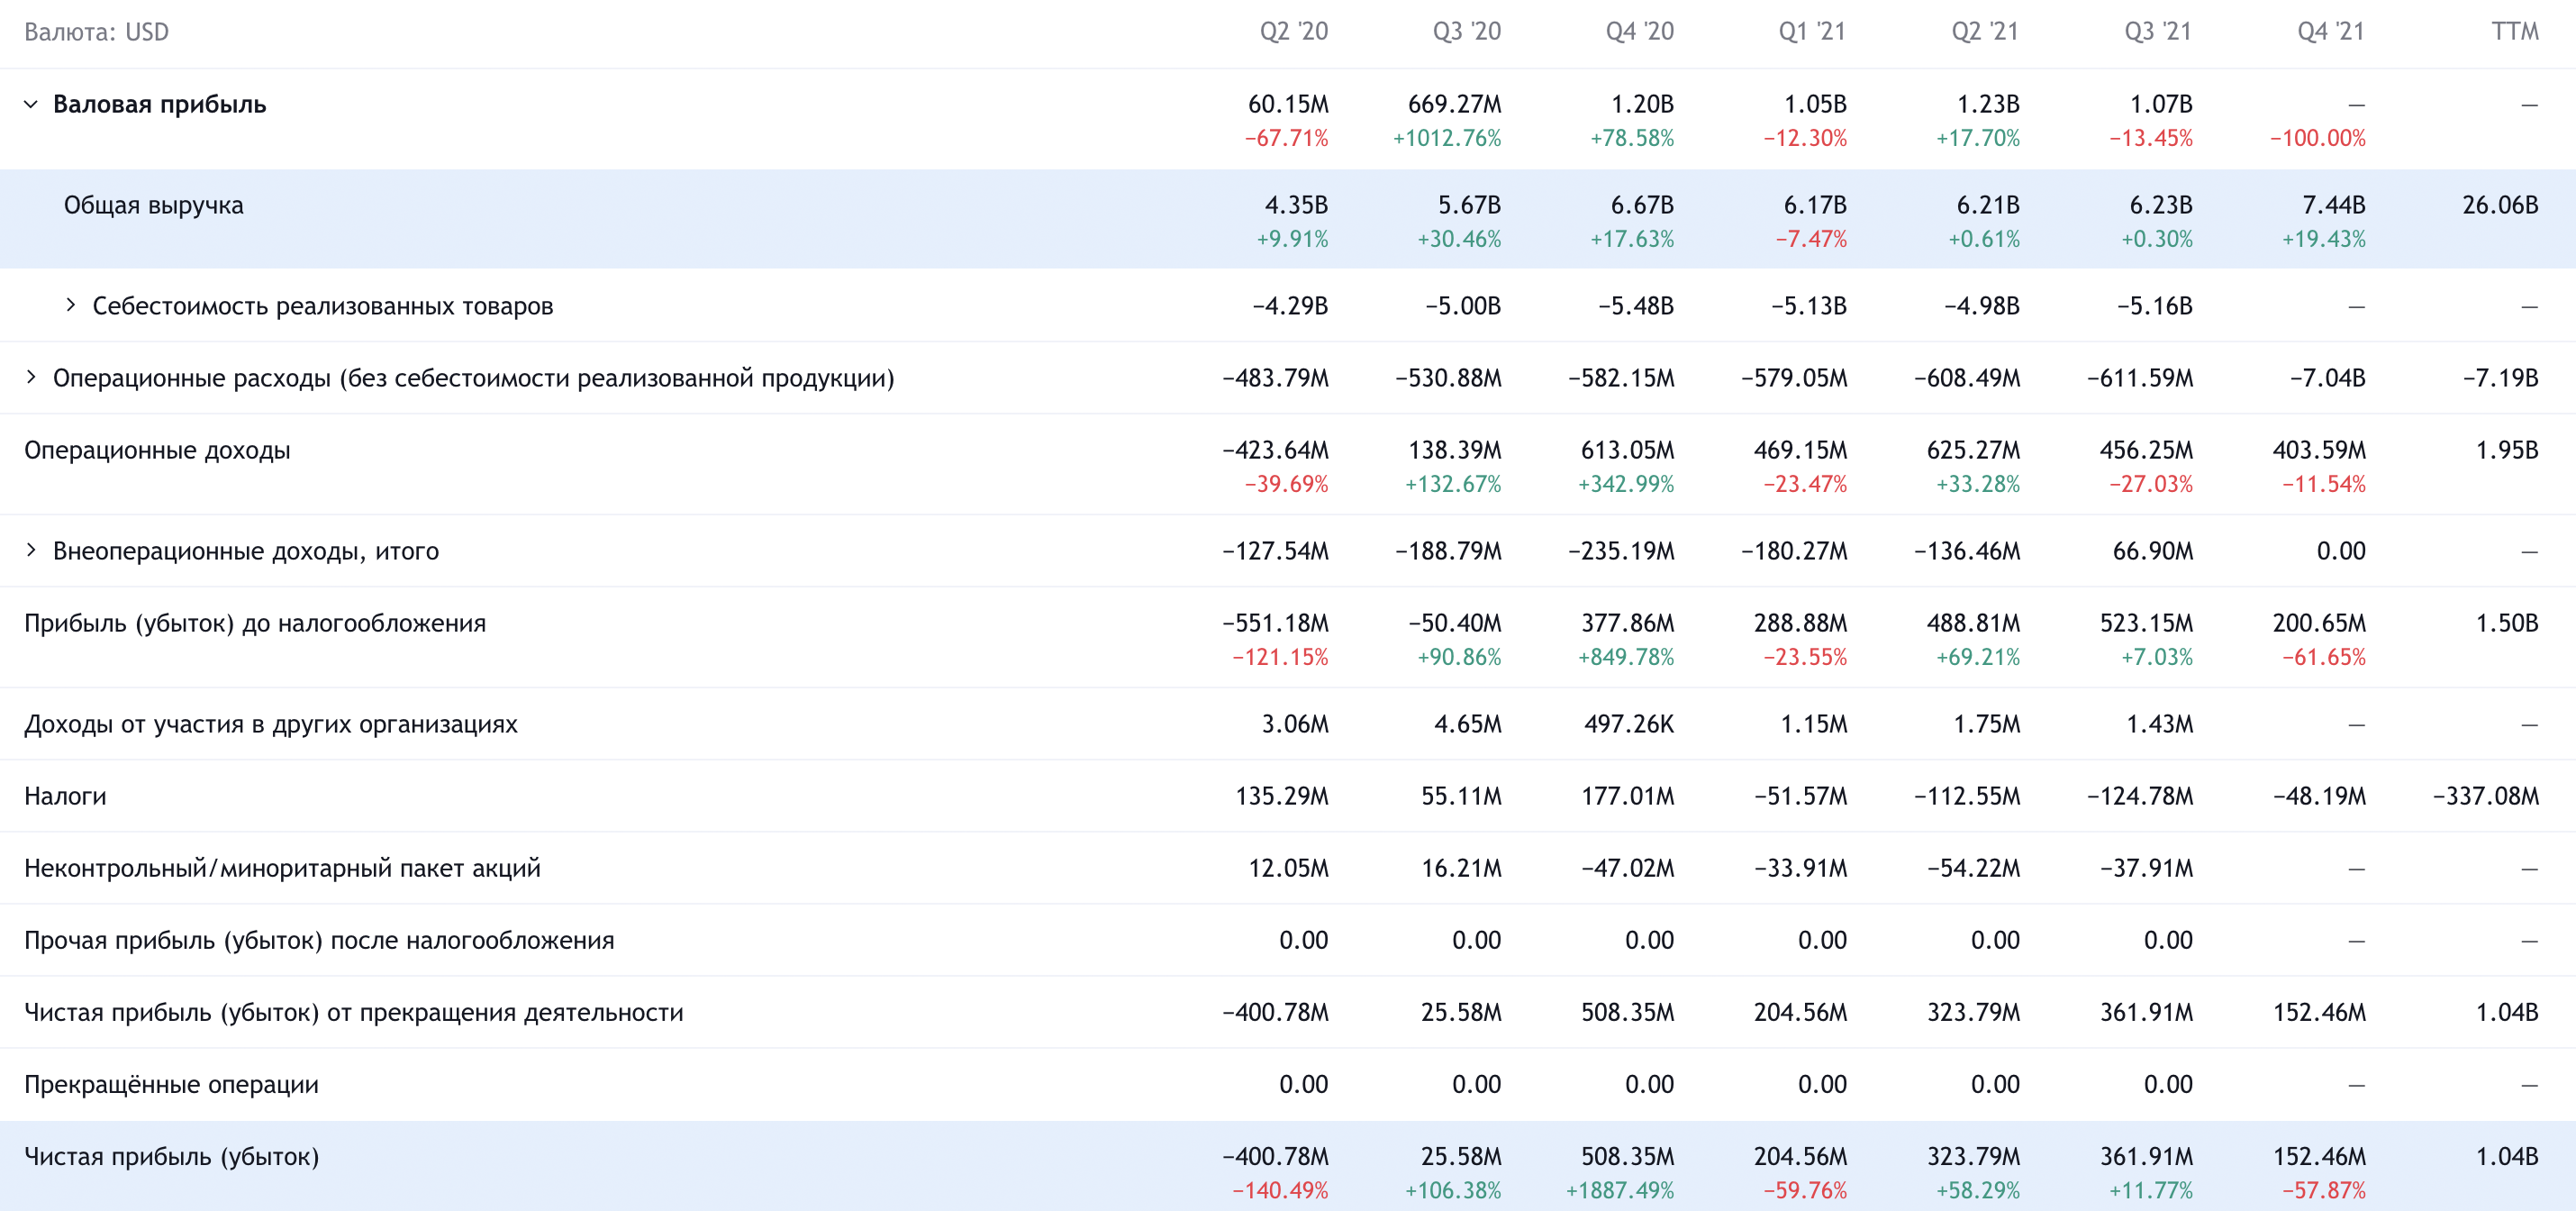Viewport: 2576px width, 1211px height.
Task: Click the TTM column header
Action: pos(2515,32)
